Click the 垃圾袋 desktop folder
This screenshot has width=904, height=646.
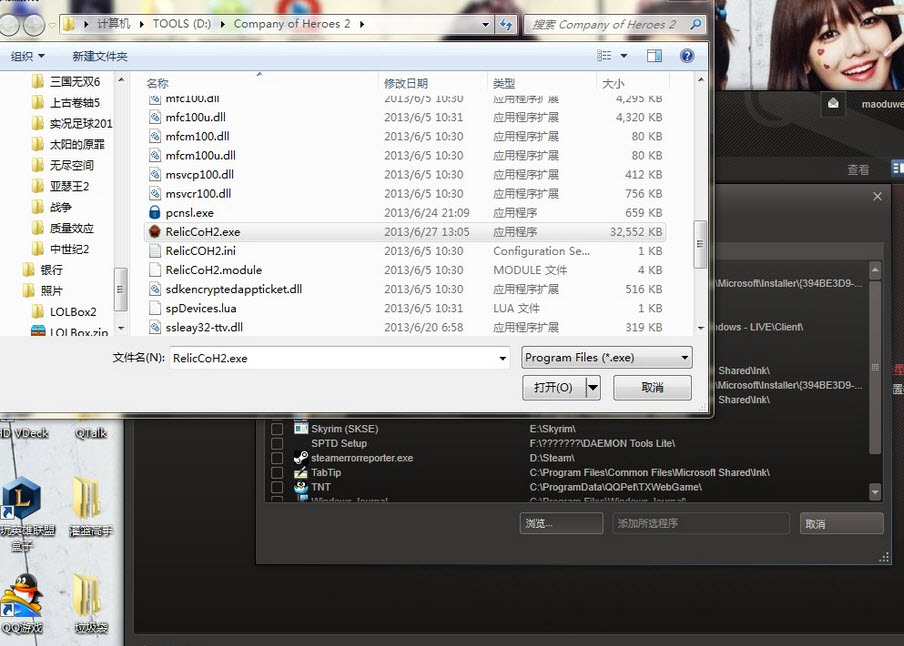tap(91, 603)
